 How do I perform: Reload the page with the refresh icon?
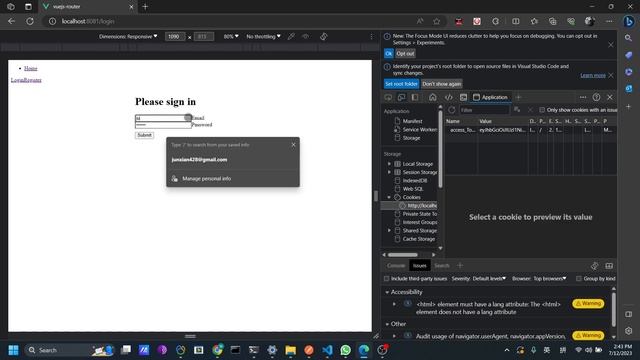click(30, 21)
